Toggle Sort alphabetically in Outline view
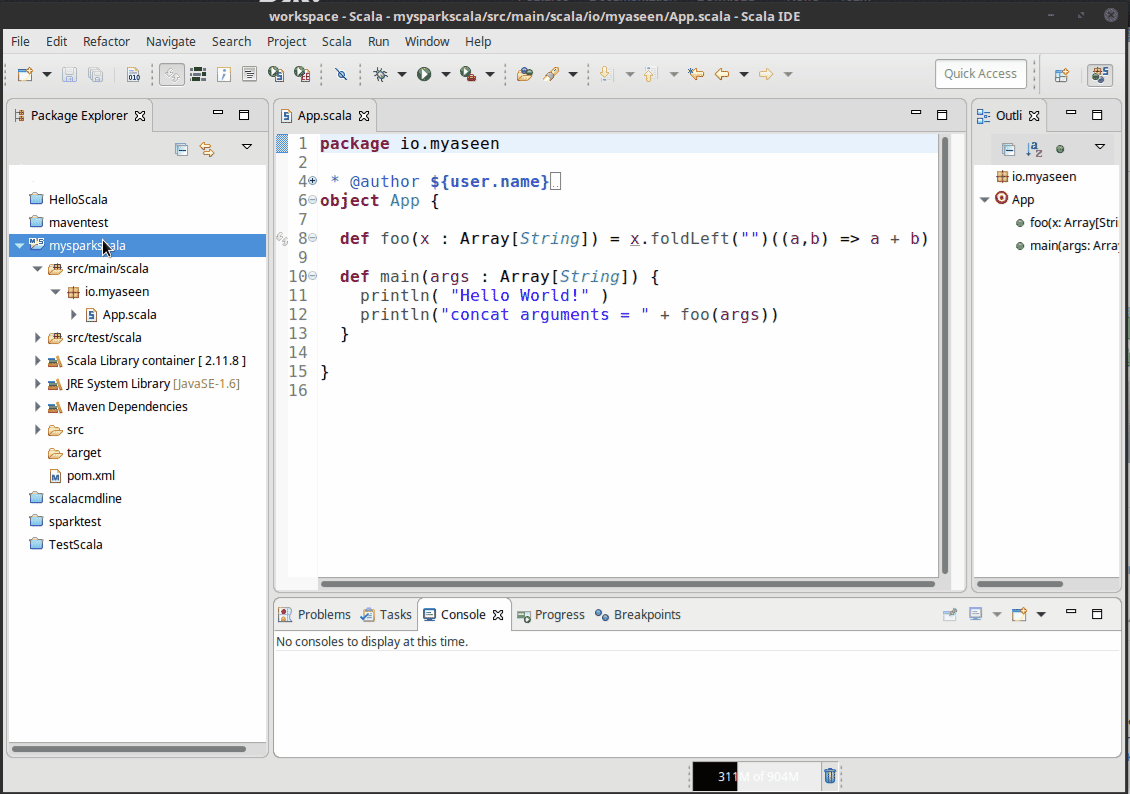This screenshot has width=1130, height=794. pyautogui.click(x=1034, y=149)
